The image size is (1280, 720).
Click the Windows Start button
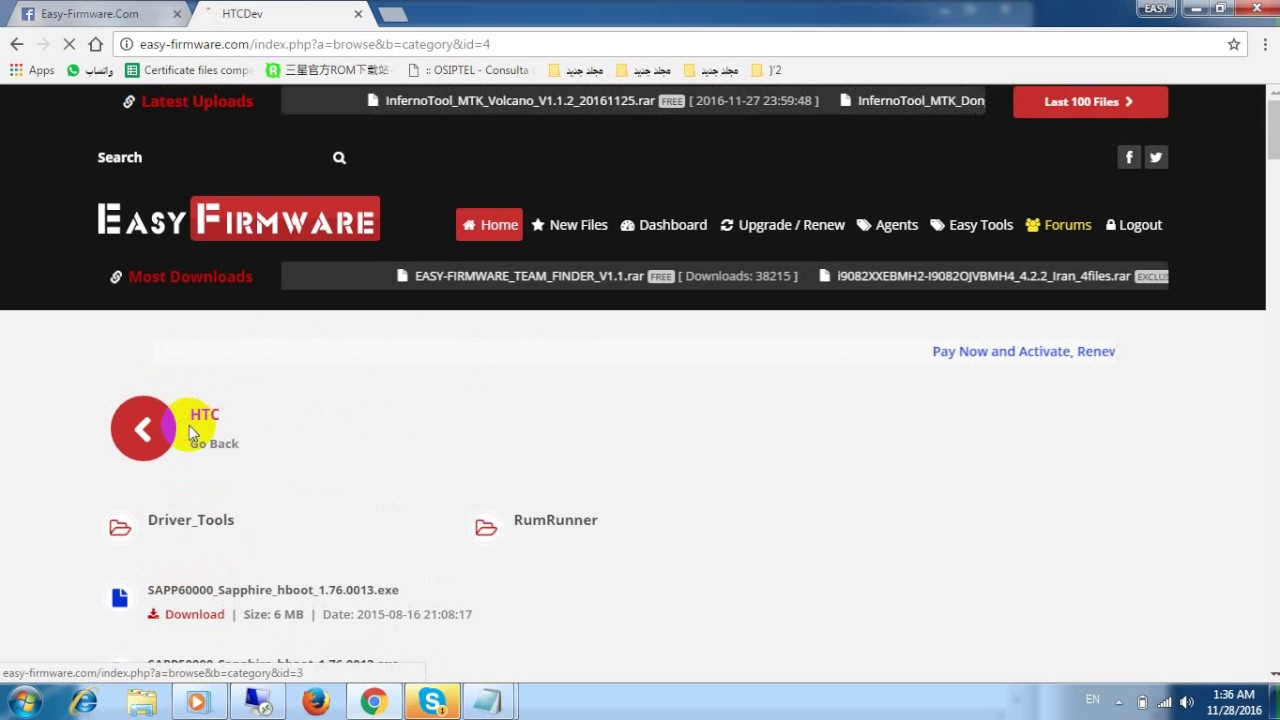[x=24, y=702]
